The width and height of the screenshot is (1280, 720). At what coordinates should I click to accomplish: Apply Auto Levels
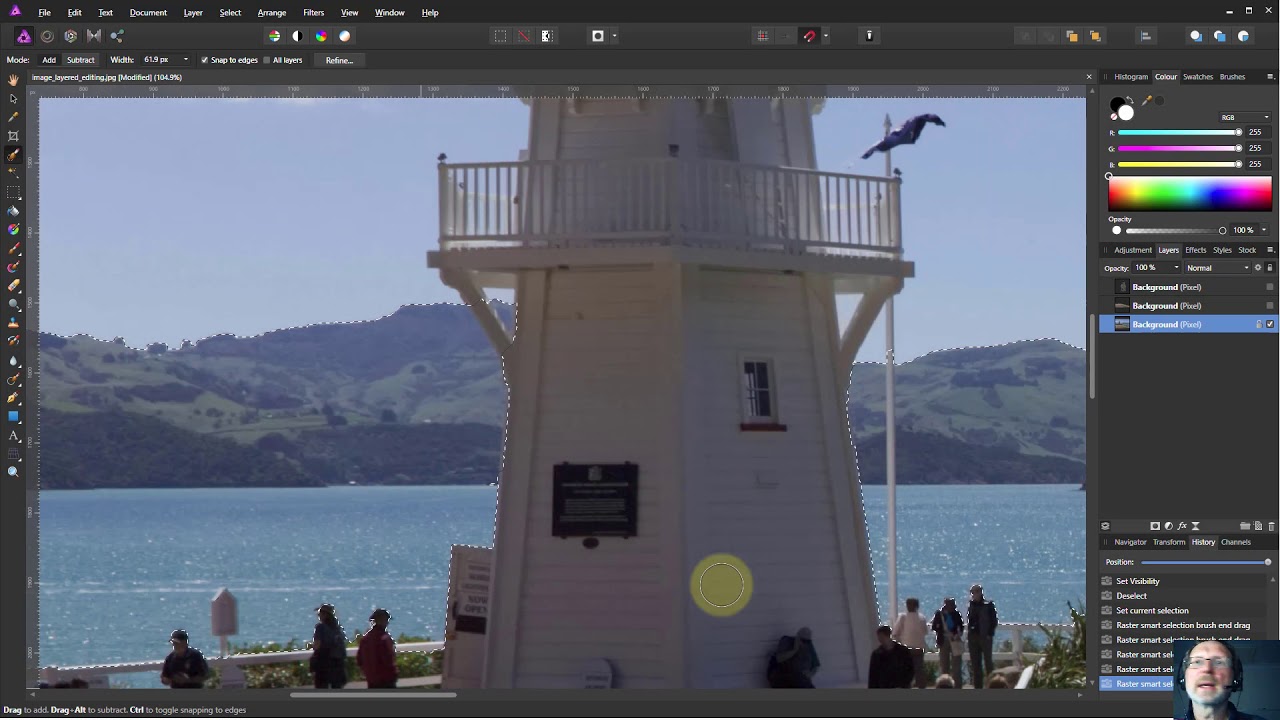click(274, 36)
